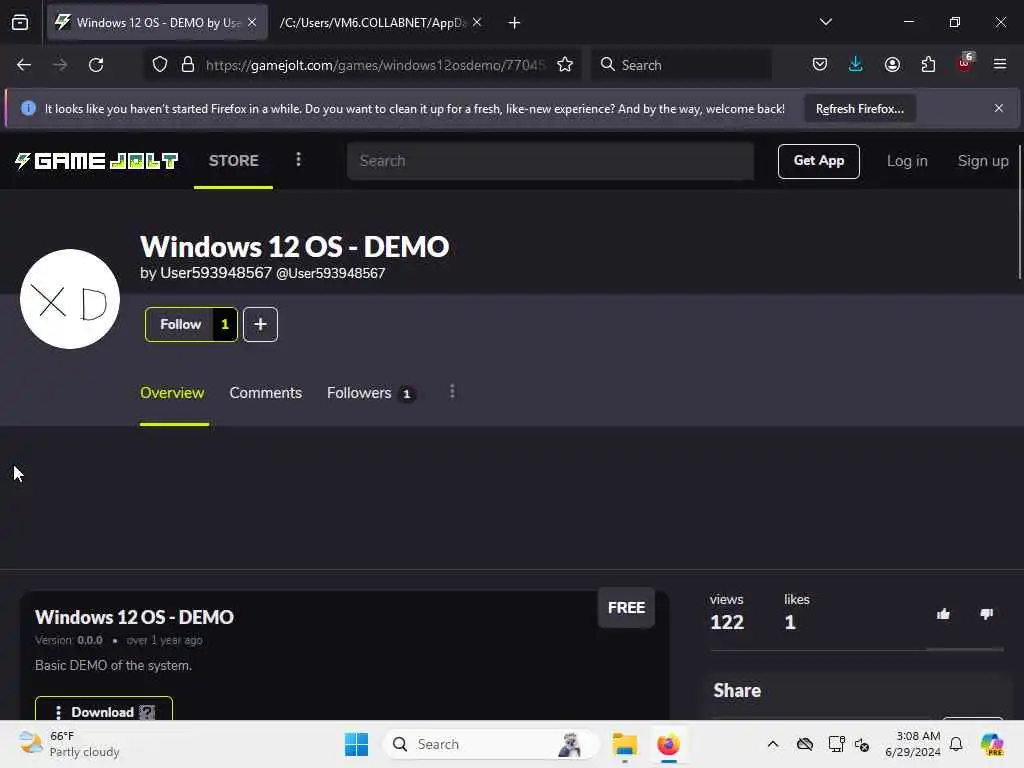
Task: Click the Sign up link
Action: [983, 161]
